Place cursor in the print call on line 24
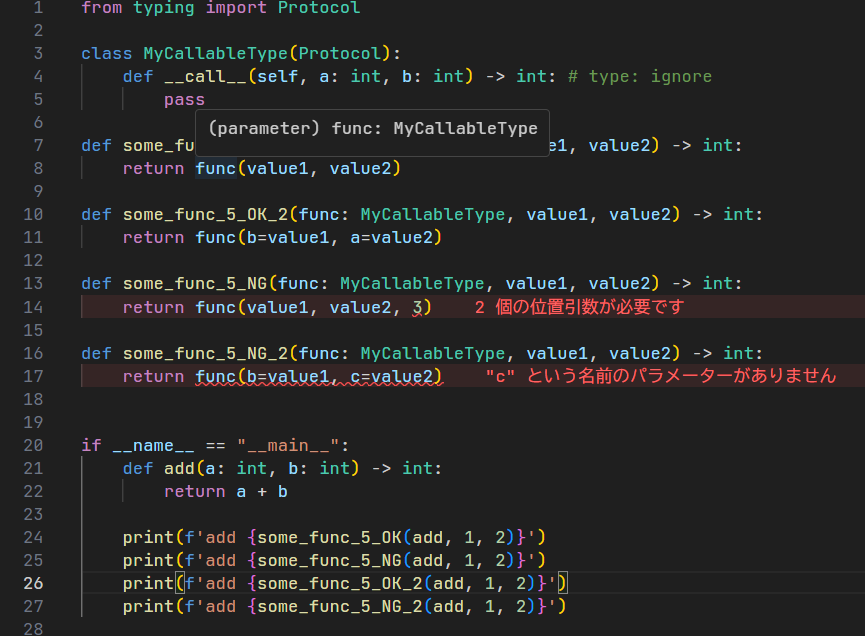 [300, 537]
